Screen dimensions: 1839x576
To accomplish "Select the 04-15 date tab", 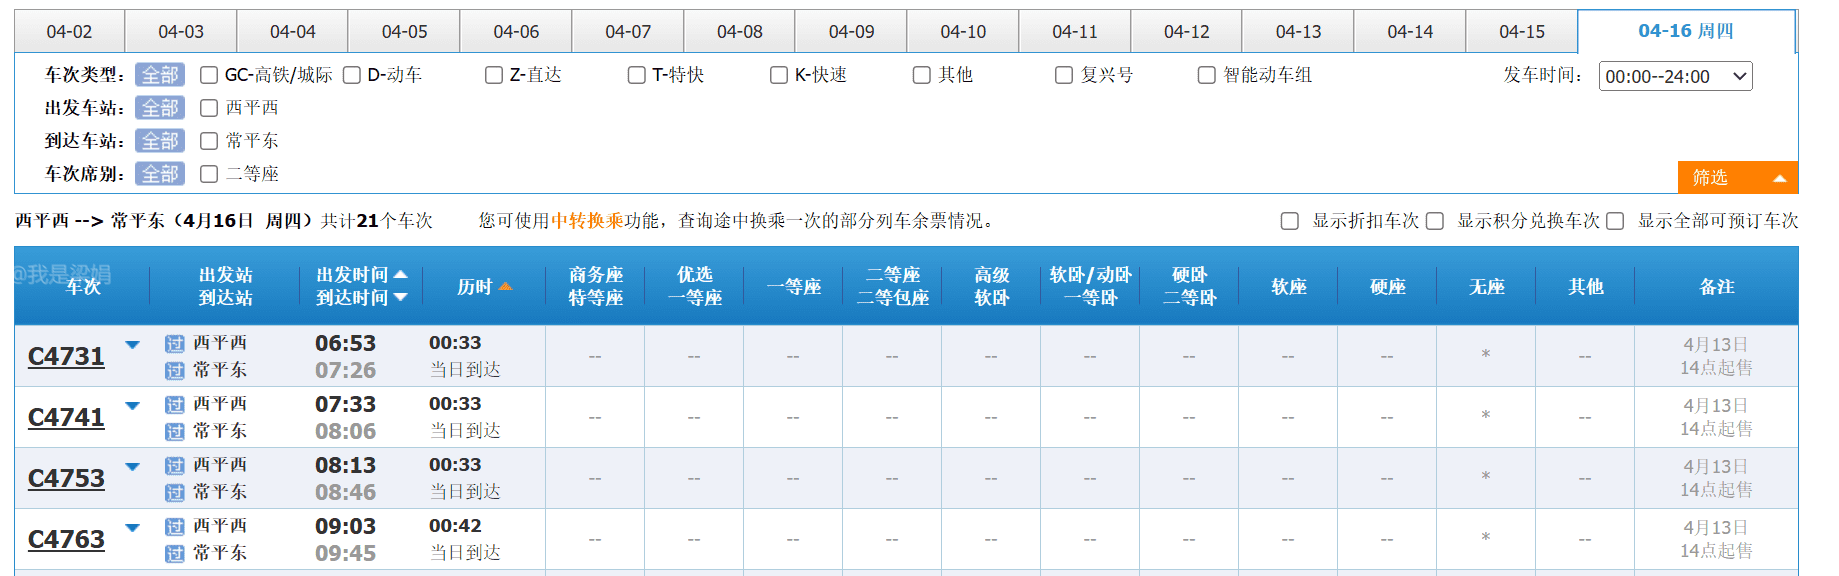I will 1521,32.
